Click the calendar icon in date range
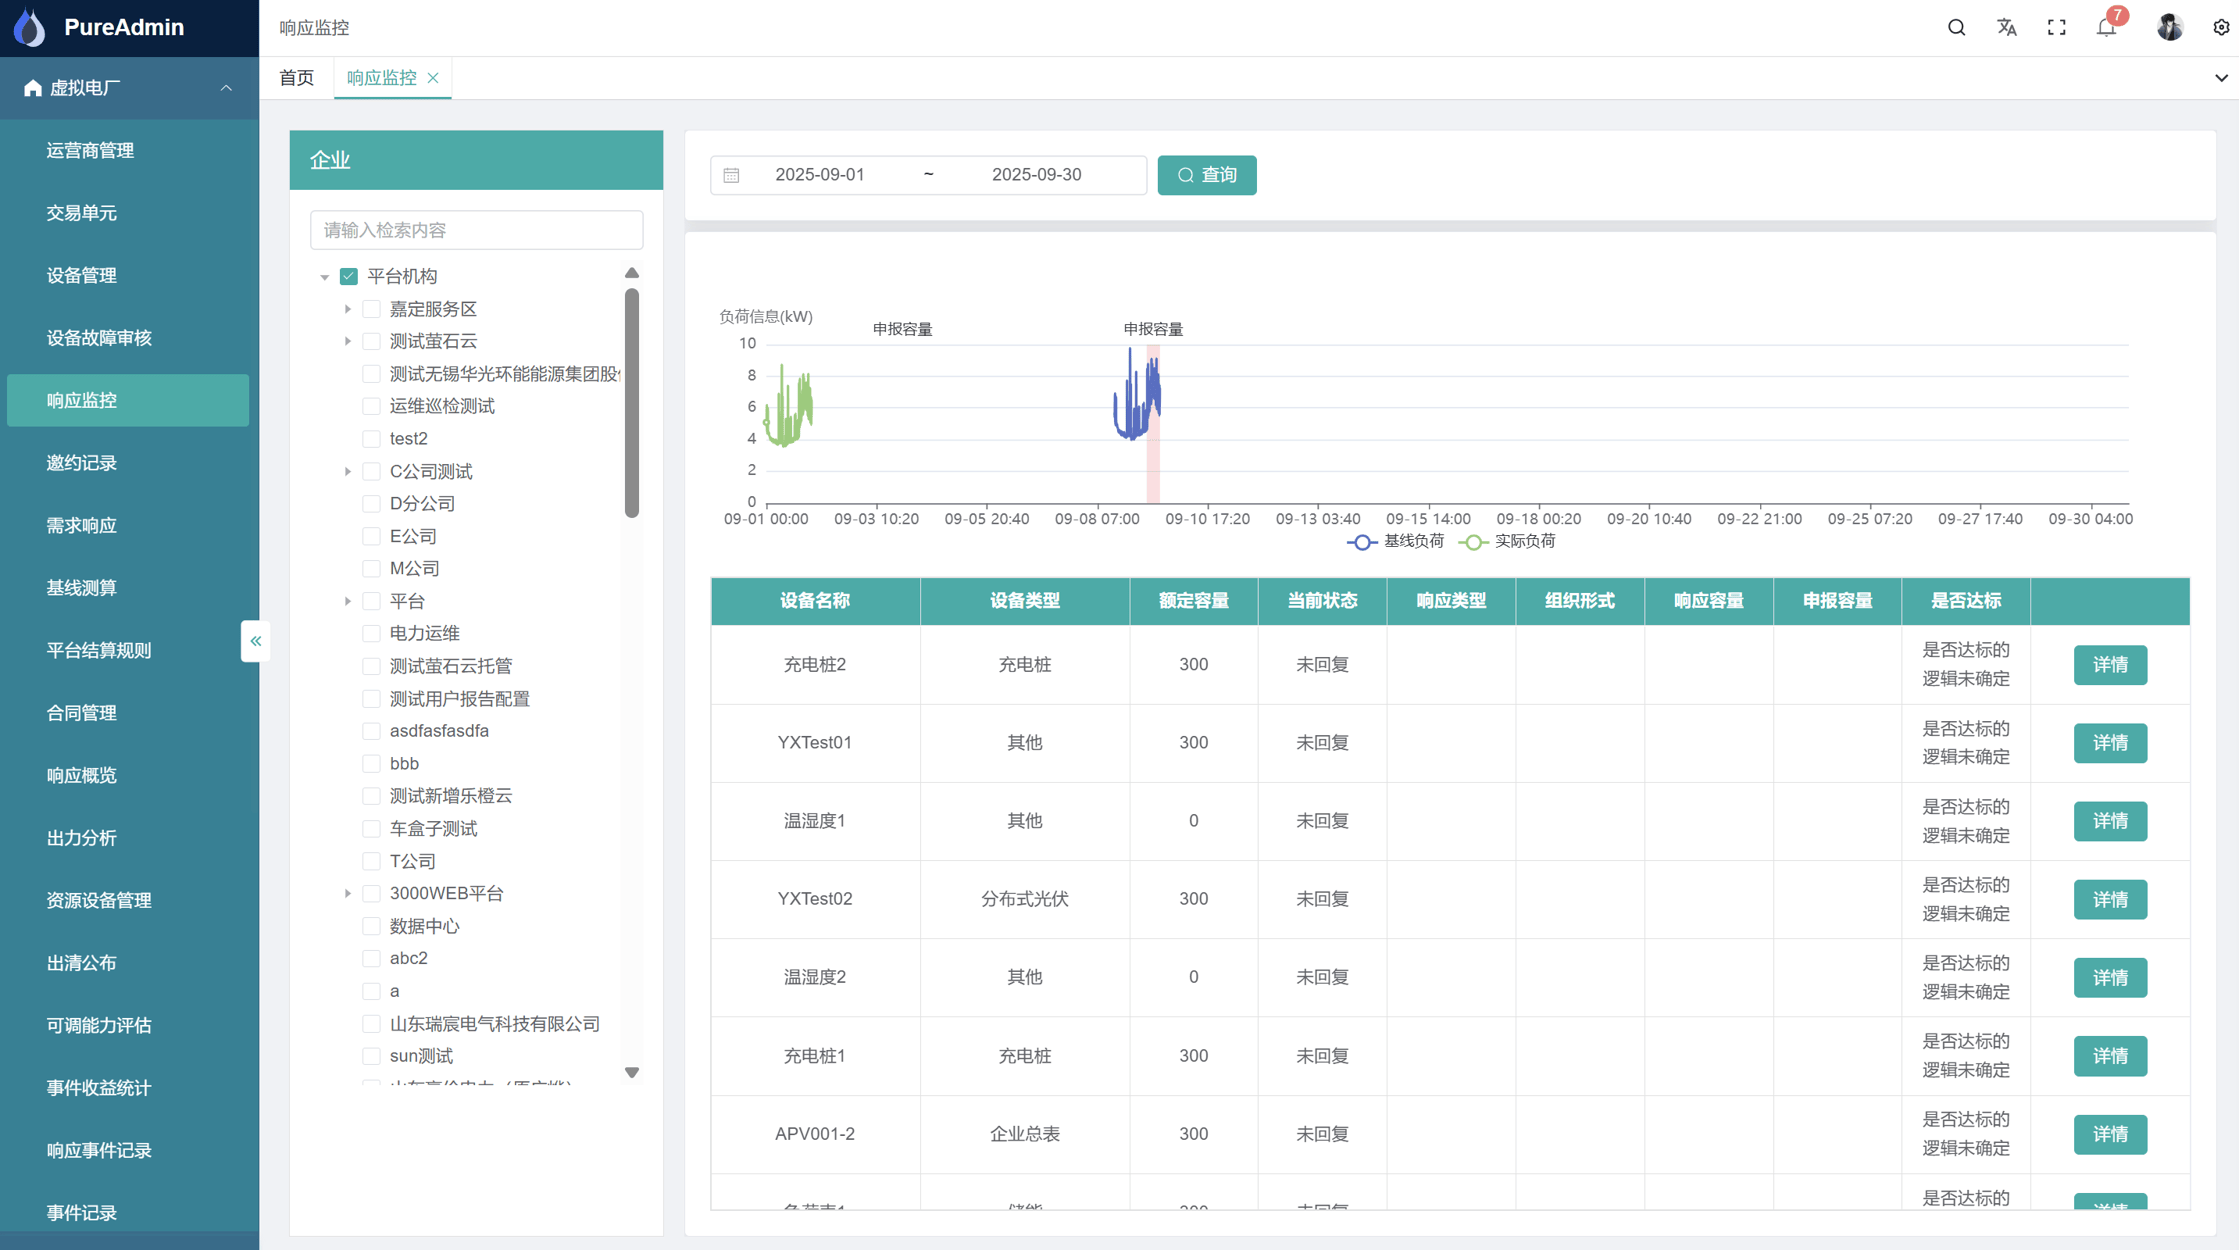 (x=732, y=175)
